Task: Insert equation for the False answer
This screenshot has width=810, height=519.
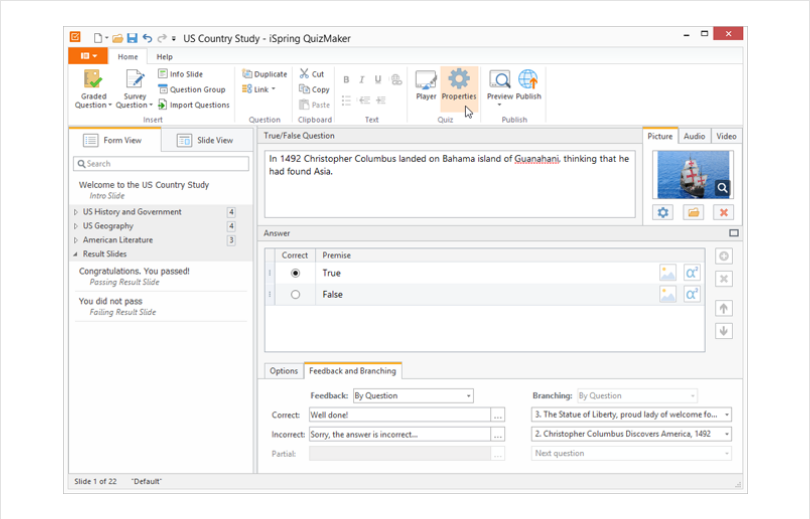Action: click(692, 294)
